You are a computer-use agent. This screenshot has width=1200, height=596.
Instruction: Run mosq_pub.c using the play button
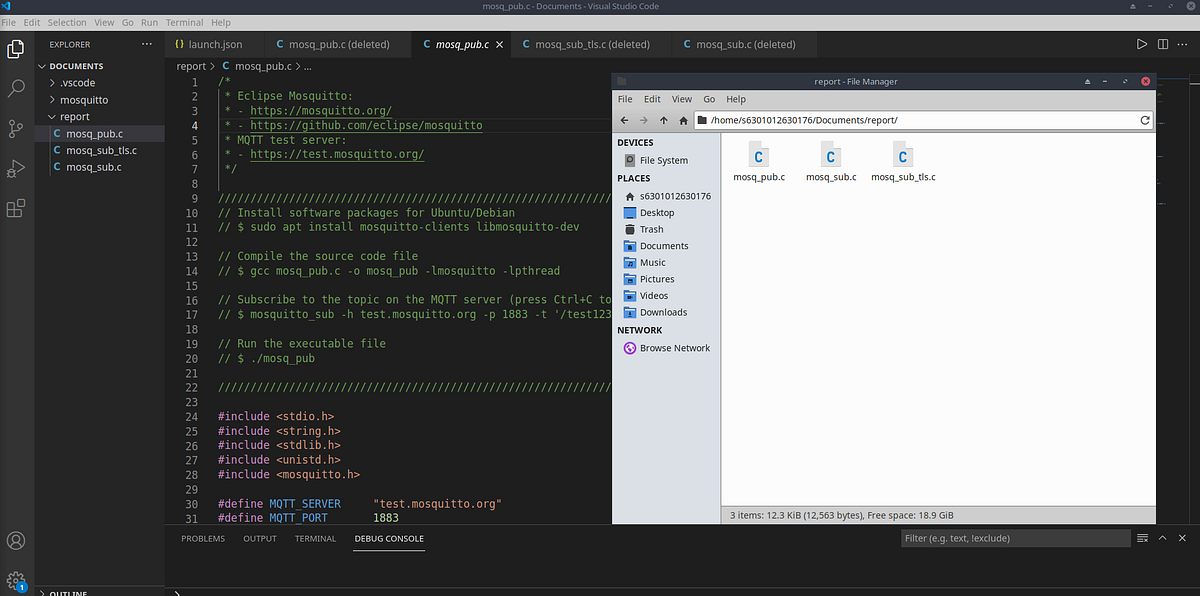pyautogui.click(x=1141, y=44)
